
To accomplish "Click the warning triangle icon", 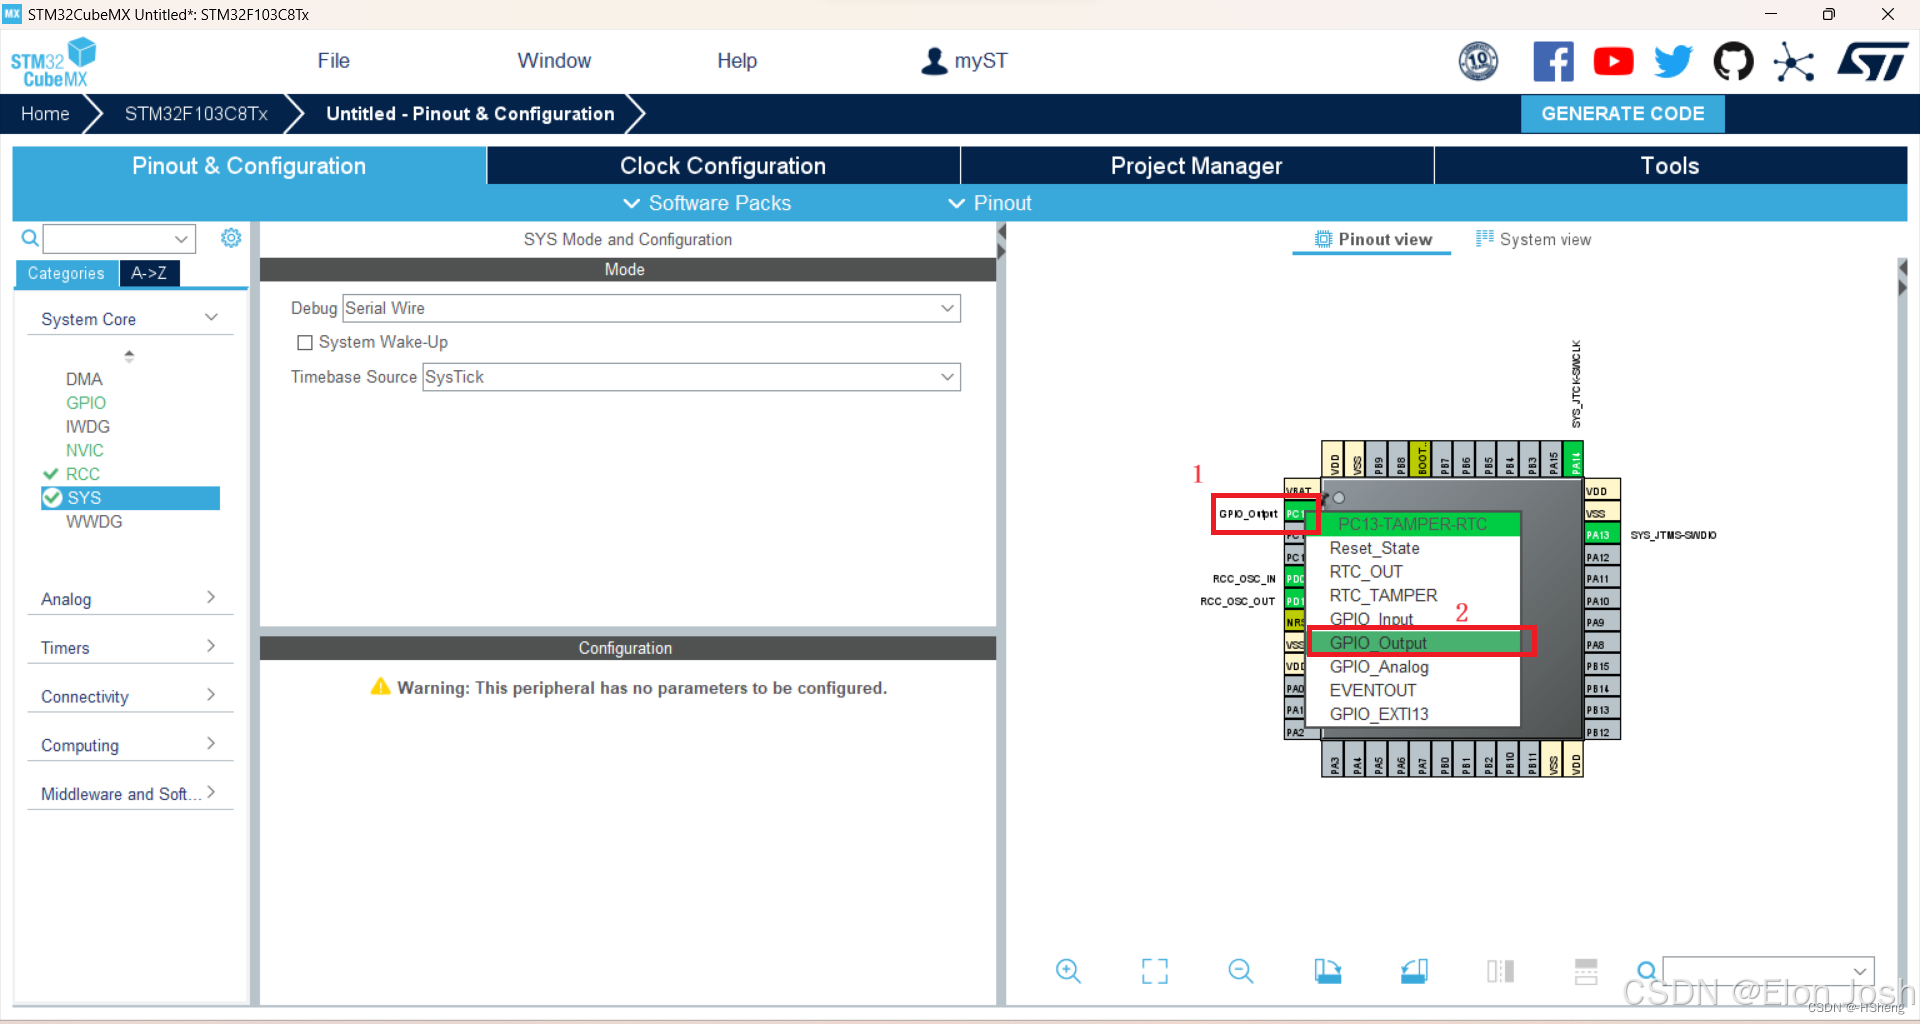I will pyautogui.click(x=380, y=687).
